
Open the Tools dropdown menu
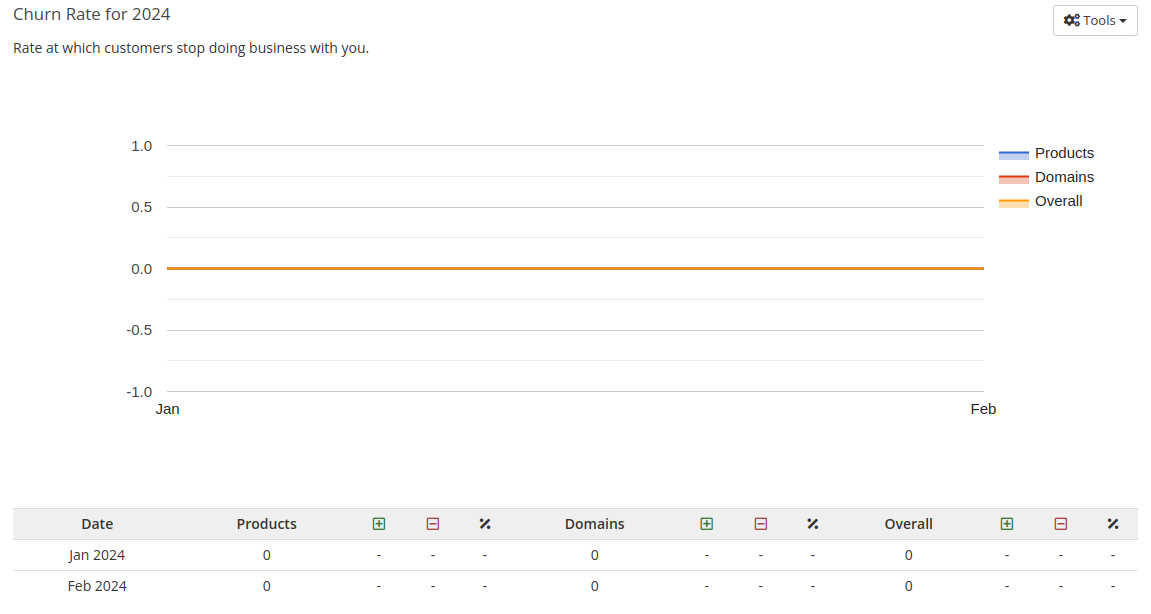(1095, 21)
